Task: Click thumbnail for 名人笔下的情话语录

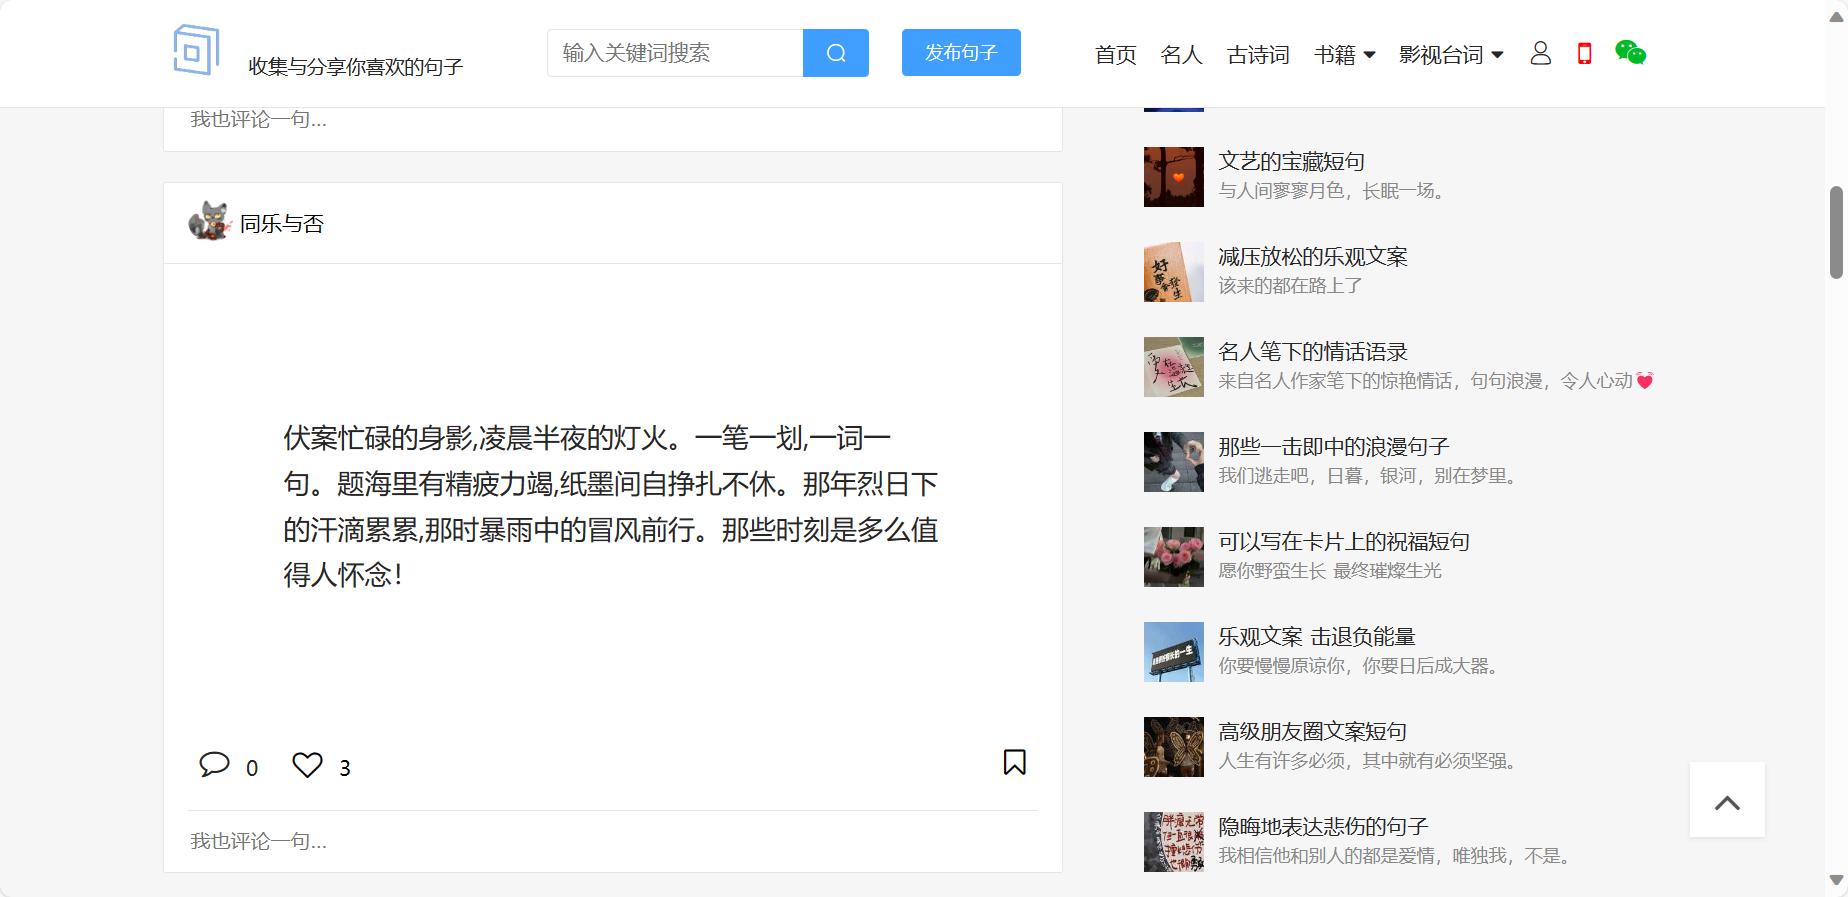Action: (x=1174, y=367)
